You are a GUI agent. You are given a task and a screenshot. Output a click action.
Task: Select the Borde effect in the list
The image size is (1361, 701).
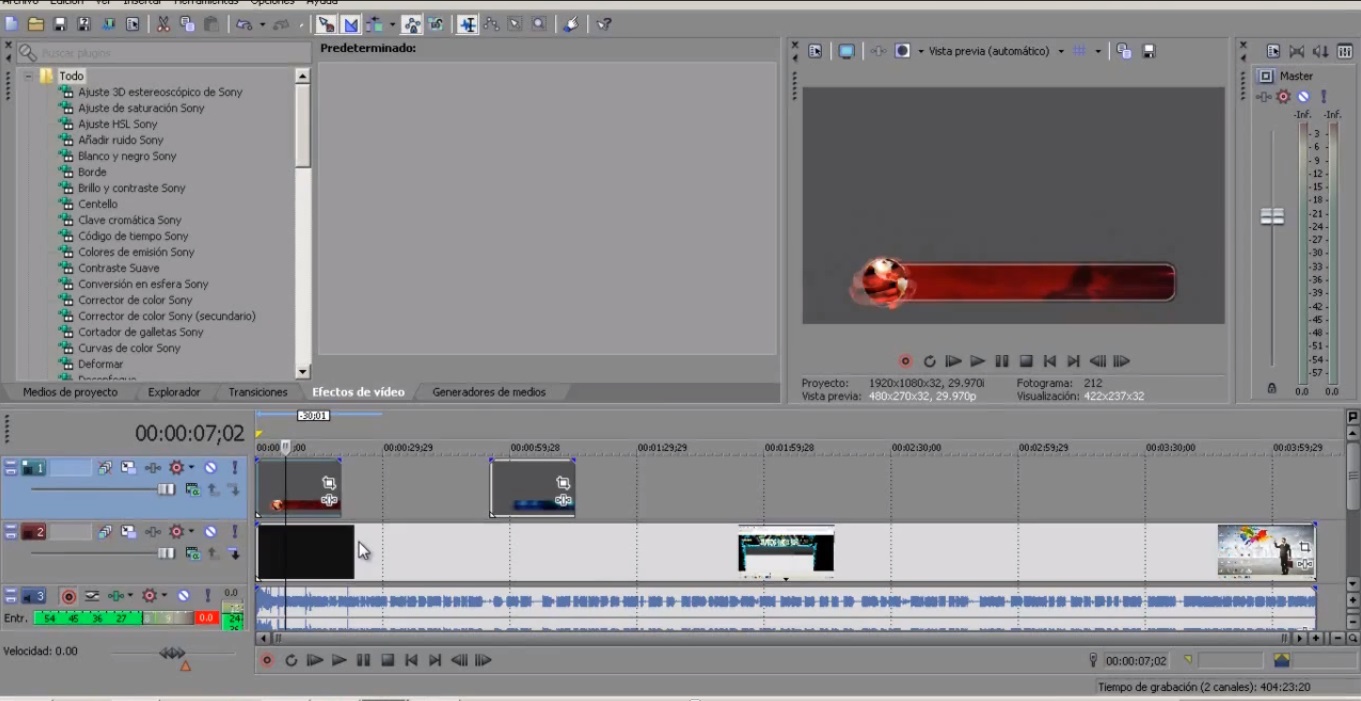pyautogui.click(x=92, y=172)
